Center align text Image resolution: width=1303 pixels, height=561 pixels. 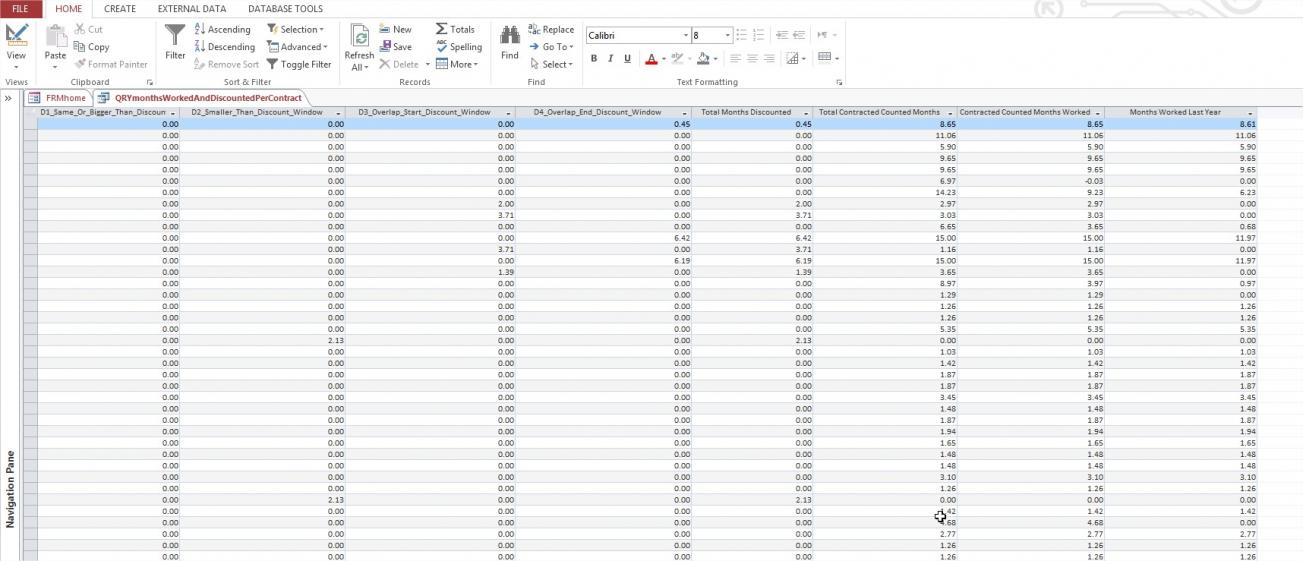752,59
